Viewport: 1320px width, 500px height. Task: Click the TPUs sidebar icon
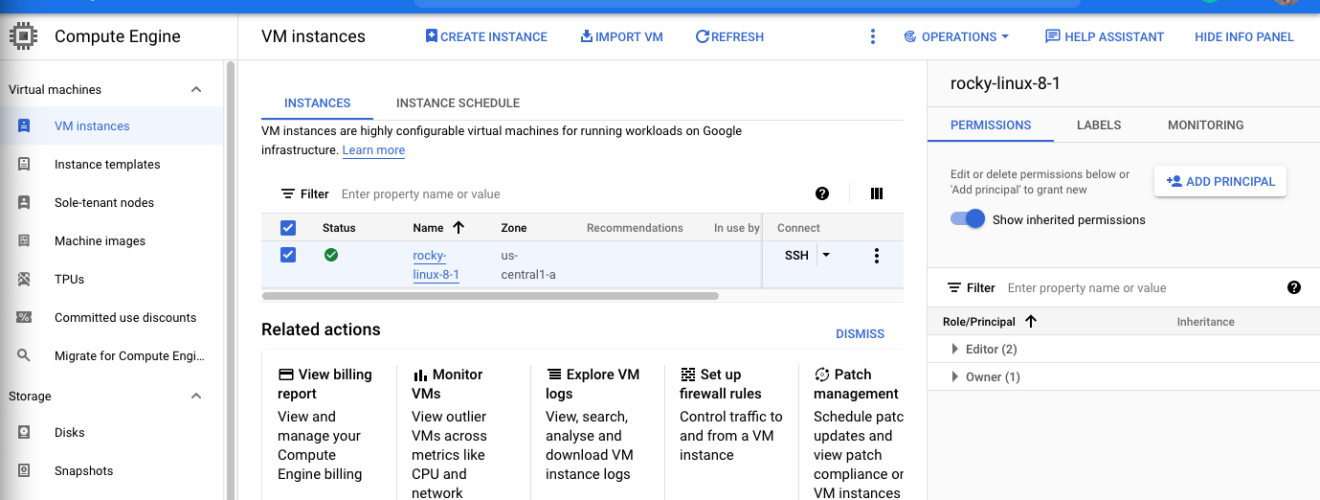point(24,279)
